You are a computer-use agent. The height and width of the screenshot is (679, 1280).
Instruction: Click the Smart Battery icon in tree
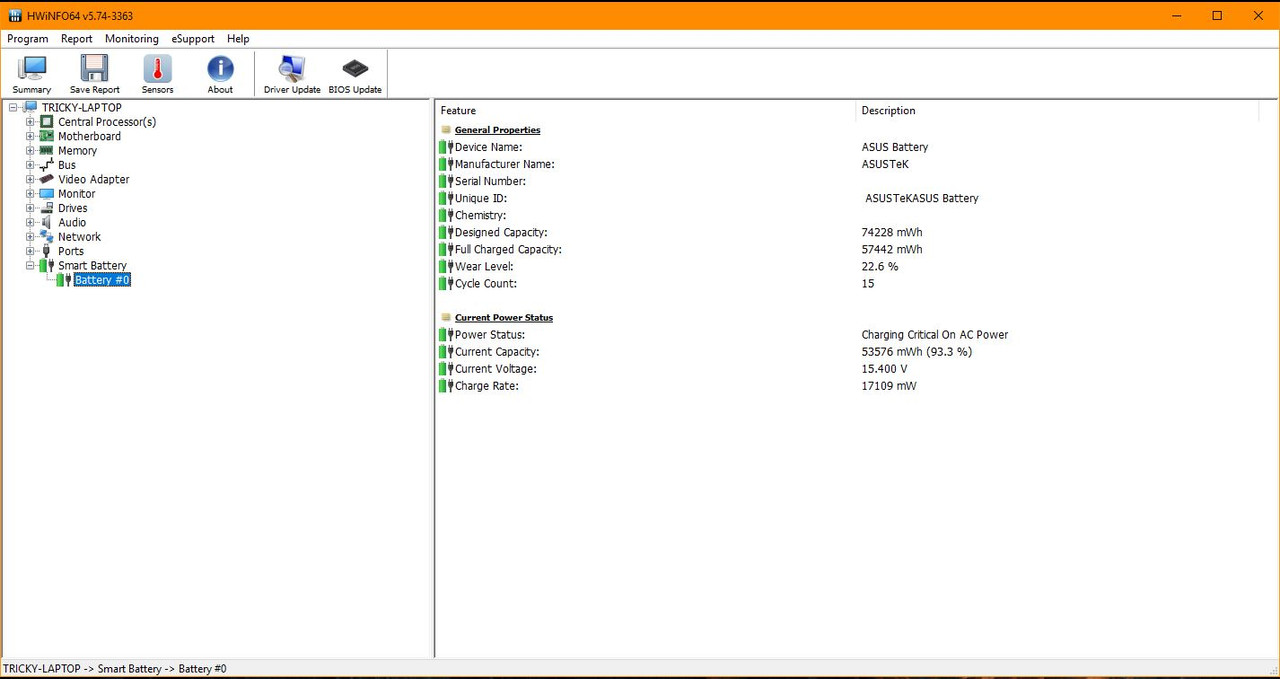pos(47,266)
